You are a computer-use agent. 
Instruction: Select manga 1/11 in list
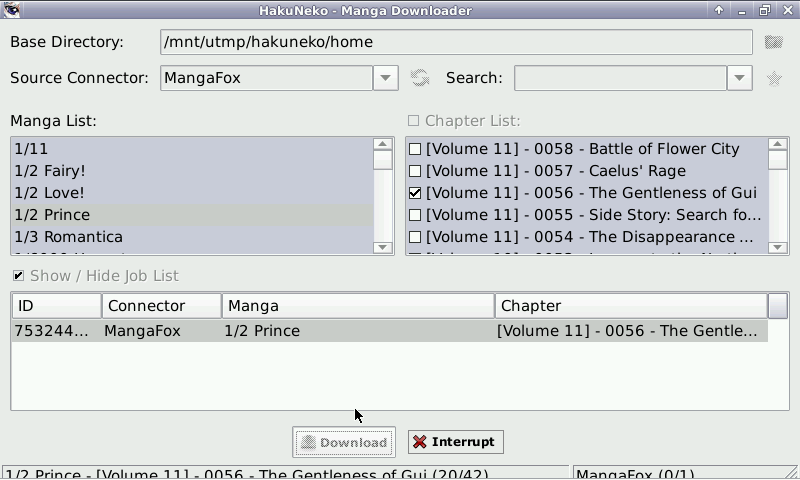click(192, 149)
